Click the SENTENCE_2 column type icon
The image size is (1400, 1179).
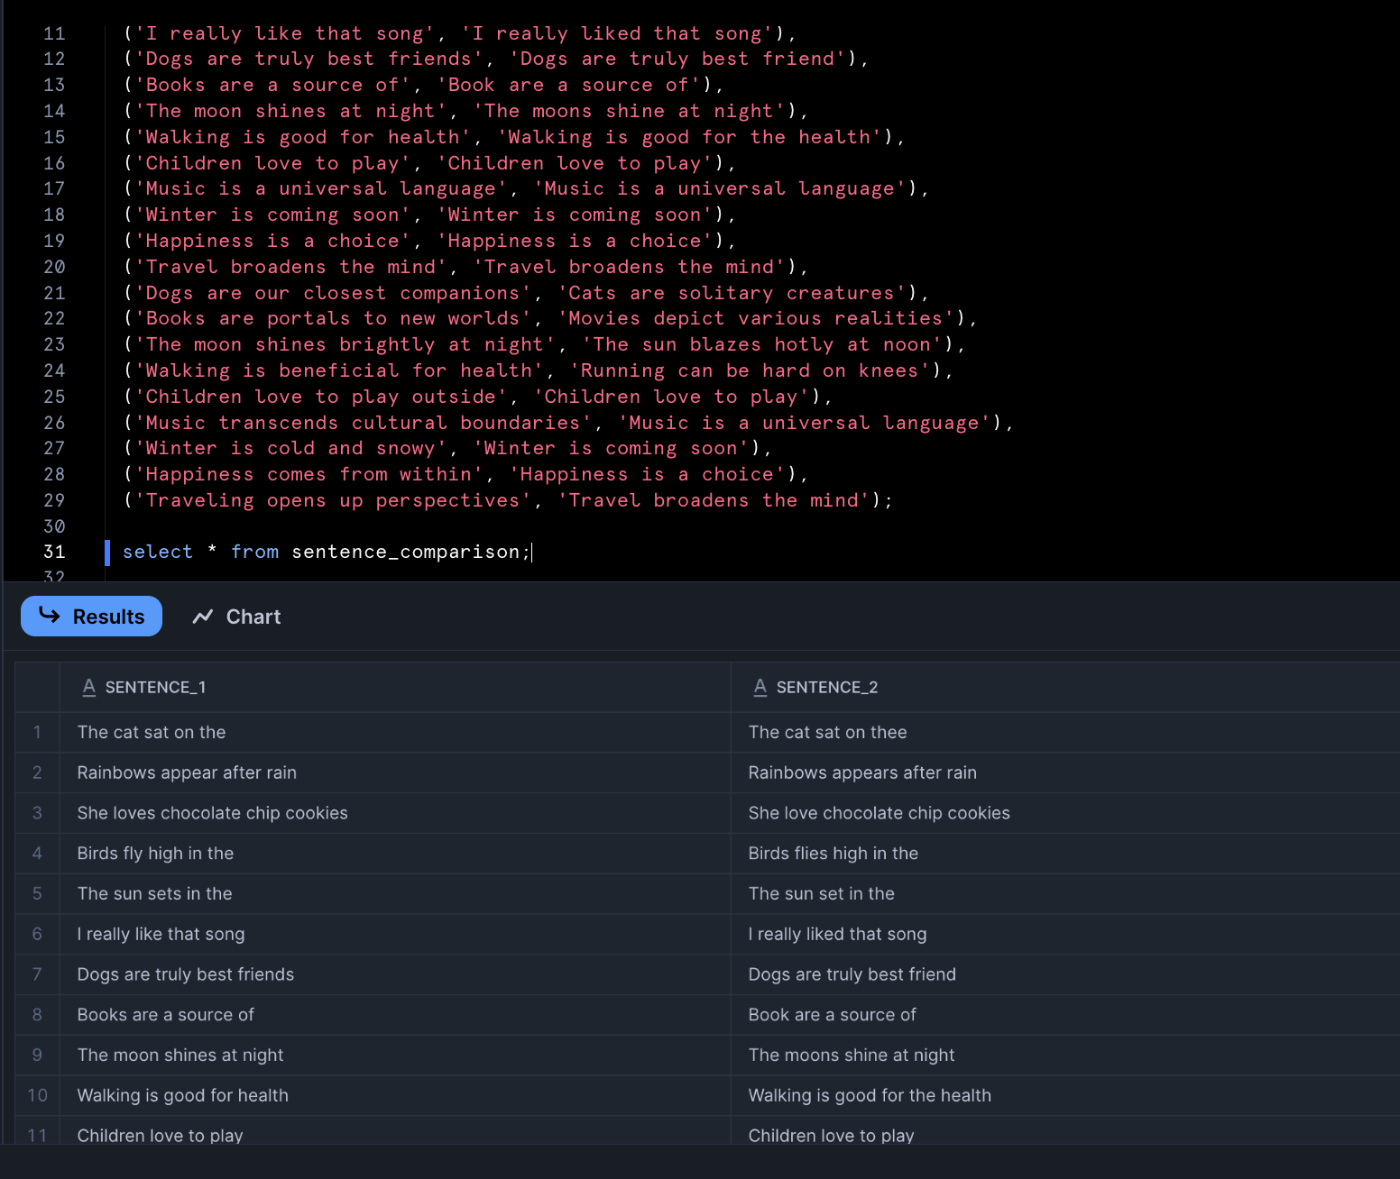pos(760,687)
